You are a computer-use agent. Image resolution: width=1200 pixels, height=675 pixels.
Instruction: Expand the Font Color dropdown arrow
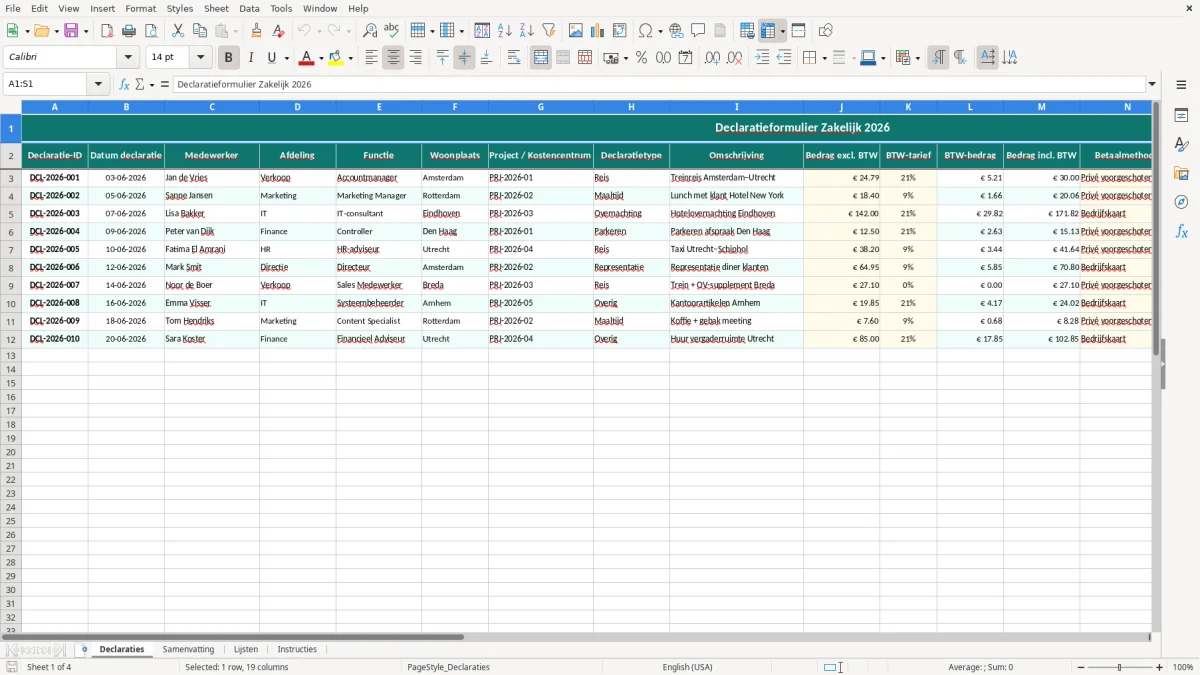321,58
